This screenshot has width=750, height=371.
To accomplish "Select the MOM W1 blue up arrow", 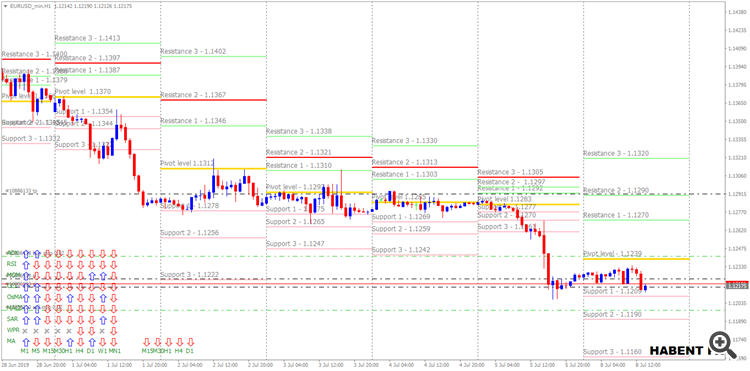I will [x=103, y=276].
